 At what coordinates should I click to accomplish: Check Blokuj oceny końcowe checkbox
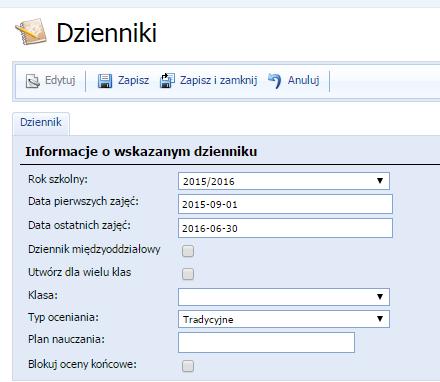(x=188, y=366)
